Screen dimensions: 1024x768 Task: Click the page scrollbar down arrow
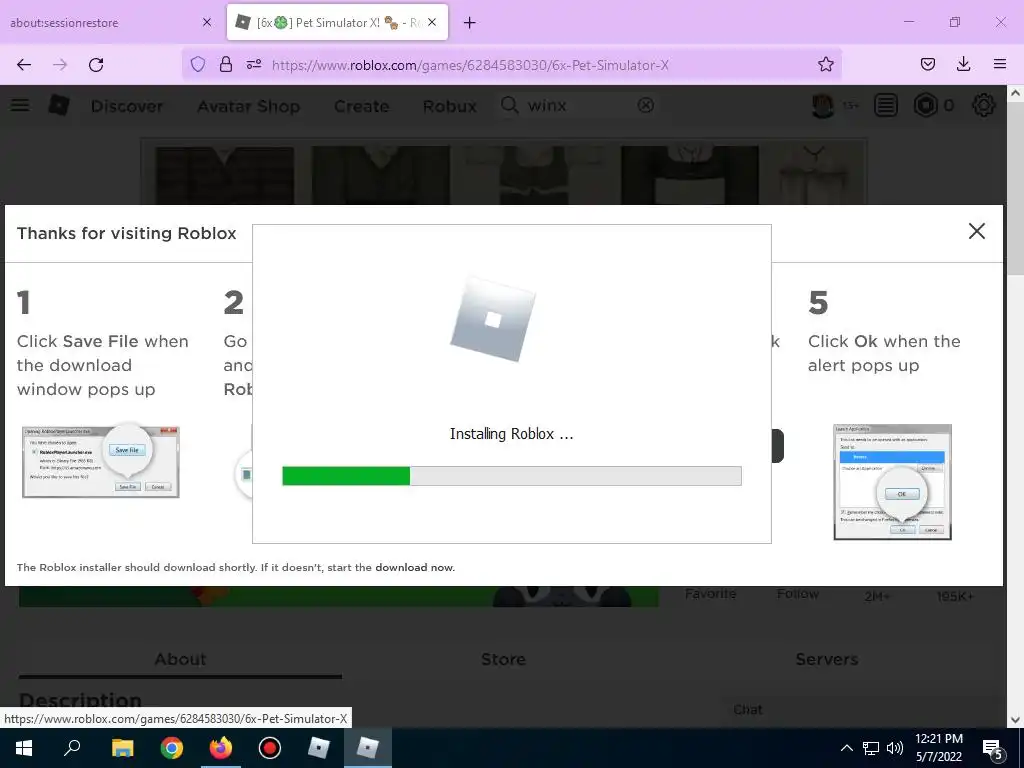tap(1015, 720)
